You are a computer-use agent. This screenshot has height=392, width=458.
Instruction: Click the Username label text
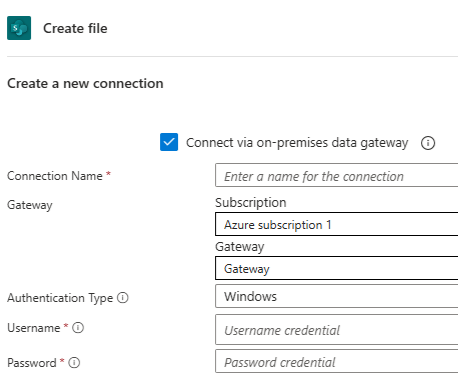coord(34,328)
